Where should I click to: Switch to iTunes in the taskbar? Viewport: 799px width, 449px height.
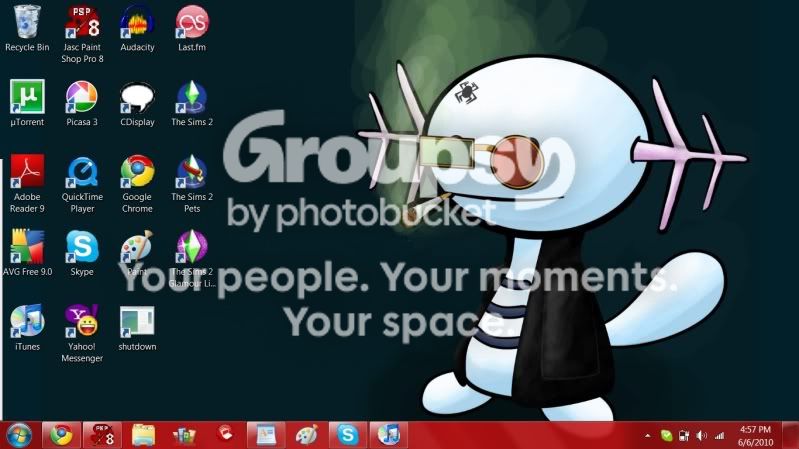[x=389, y=435]
